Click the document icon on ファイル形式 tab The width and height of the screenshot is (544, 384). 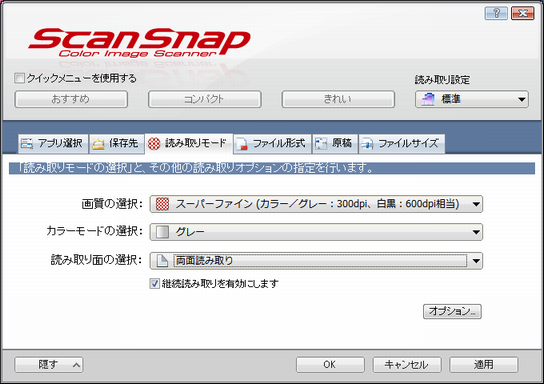tap(242, 144)
